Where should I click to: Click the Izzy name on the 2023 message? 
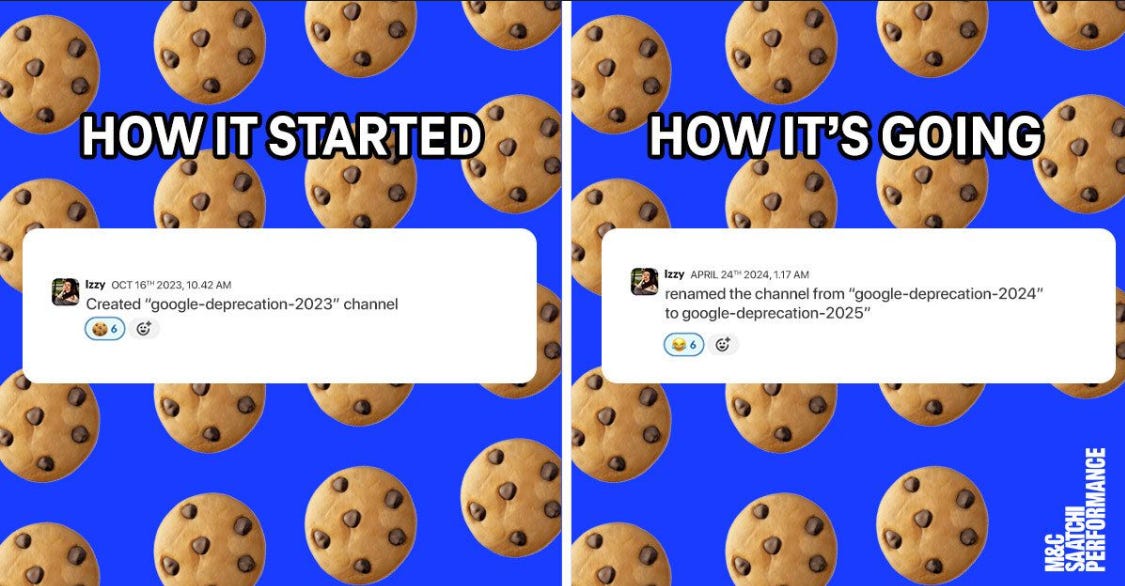[95, 285]
